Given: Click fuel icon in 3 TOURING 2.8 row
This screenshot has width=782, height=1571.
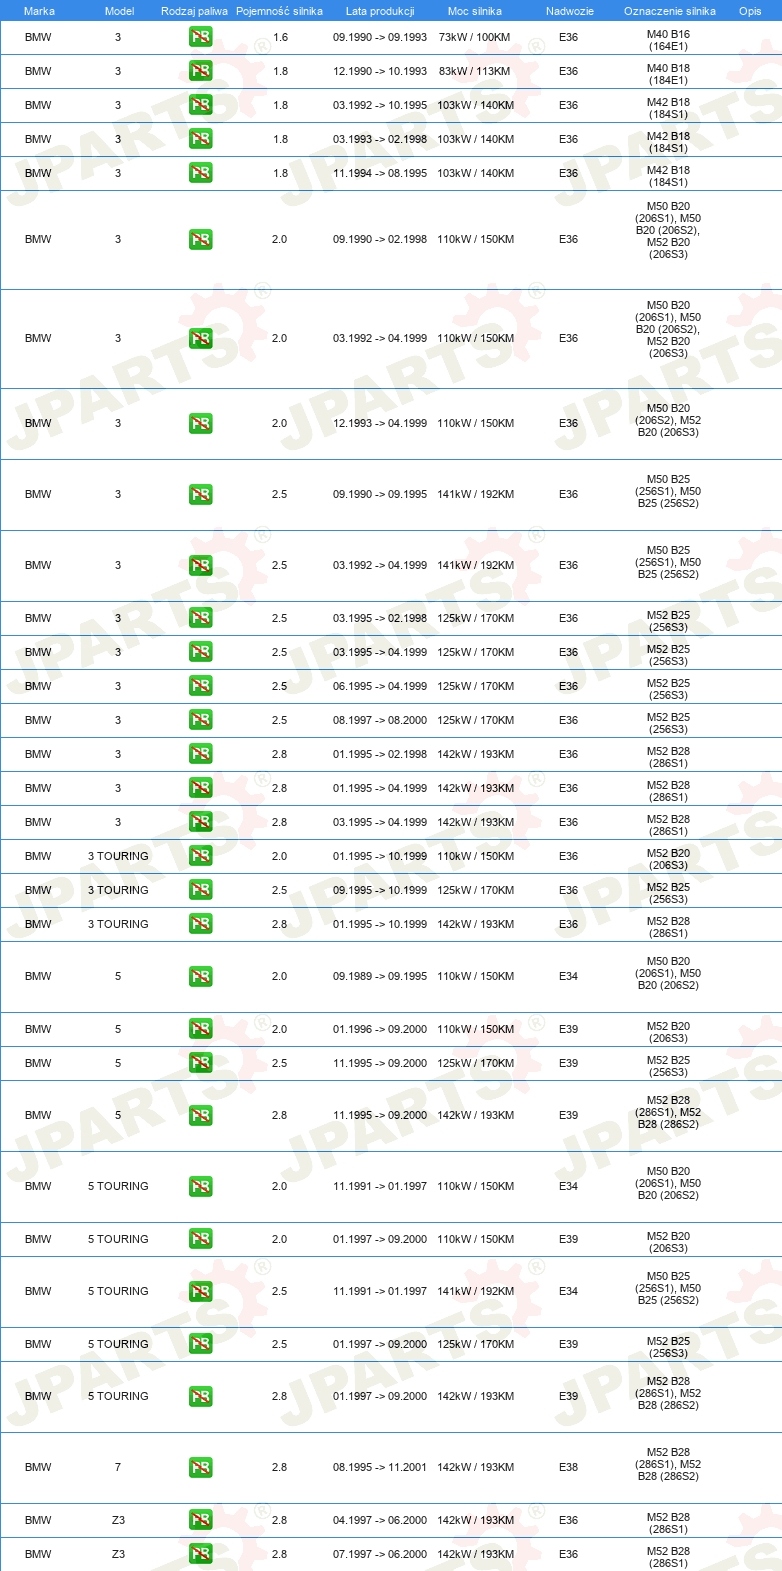Looking at the screenshot, I should click(x=201, y=924).
